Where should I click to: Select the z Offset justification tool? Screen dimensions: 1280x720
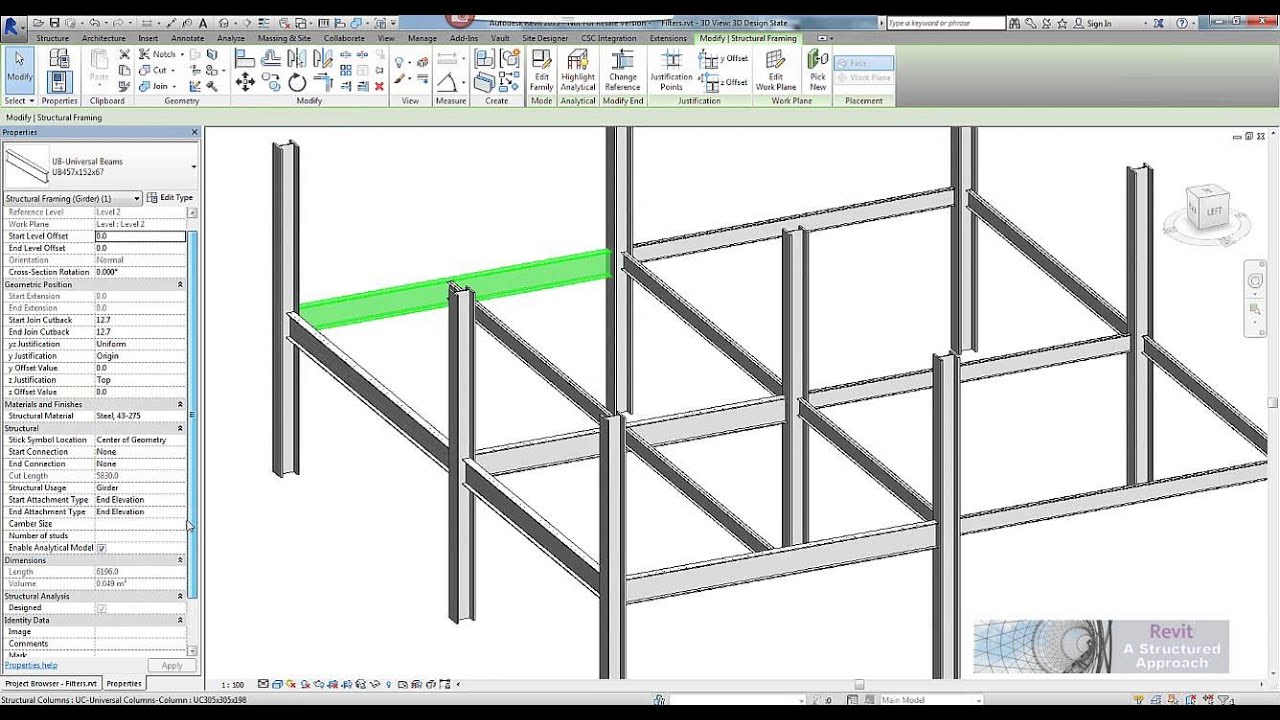(725, 82)
